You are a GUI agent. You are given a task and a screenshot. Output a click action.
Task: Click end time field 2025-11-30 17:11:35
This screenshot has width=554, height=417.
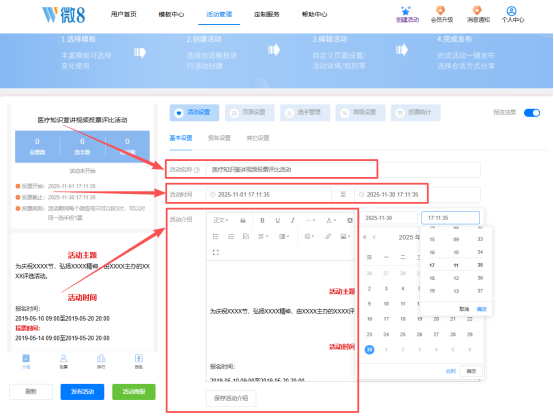(x=417, y=194)
